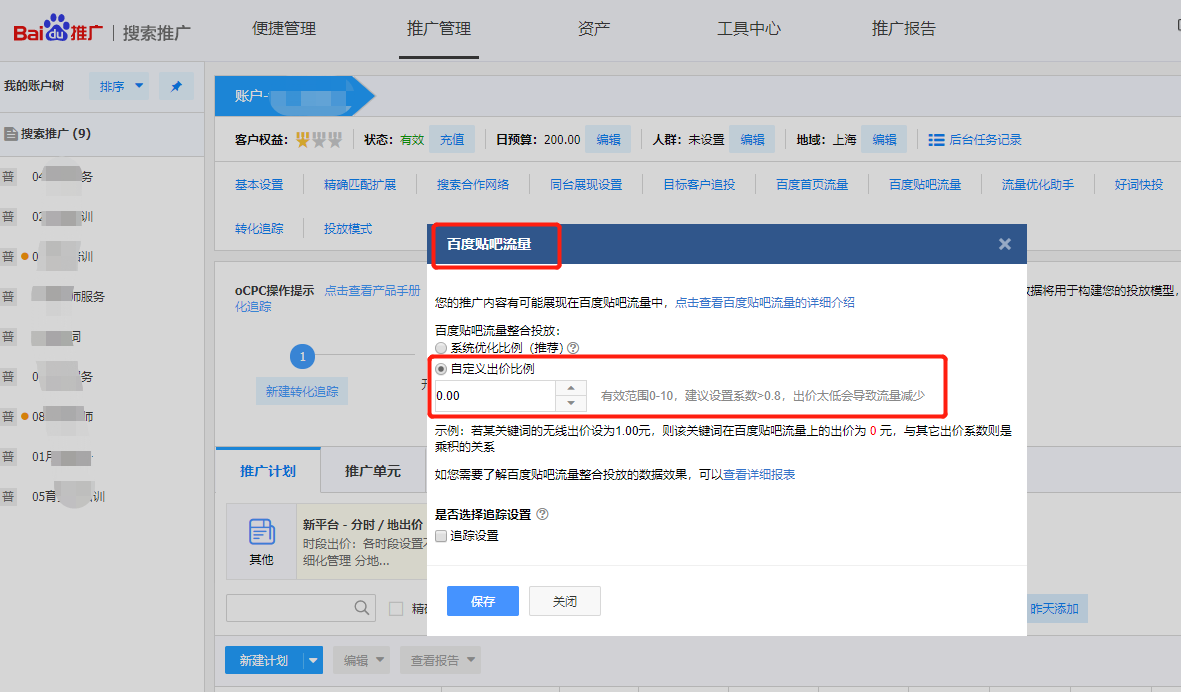1181x692 pixels.
Task: Click the 关闭 button
Action: [x=565, y=601]
